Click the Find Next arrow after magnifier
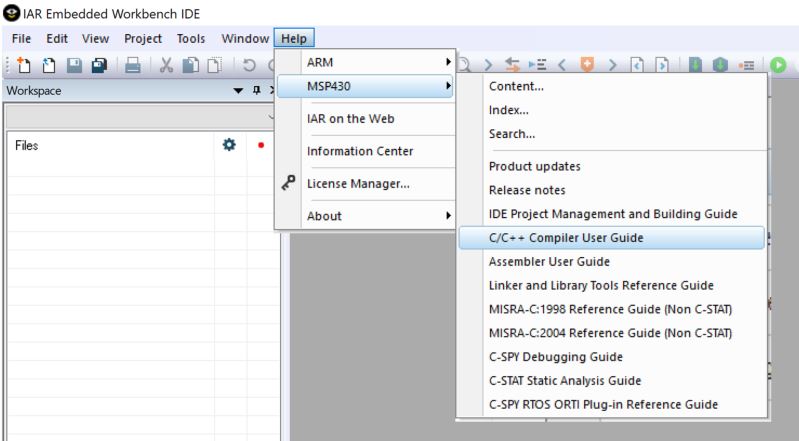The height and width of the screenshot is (441, 799). pyautogui.click(x=488, y=65)
